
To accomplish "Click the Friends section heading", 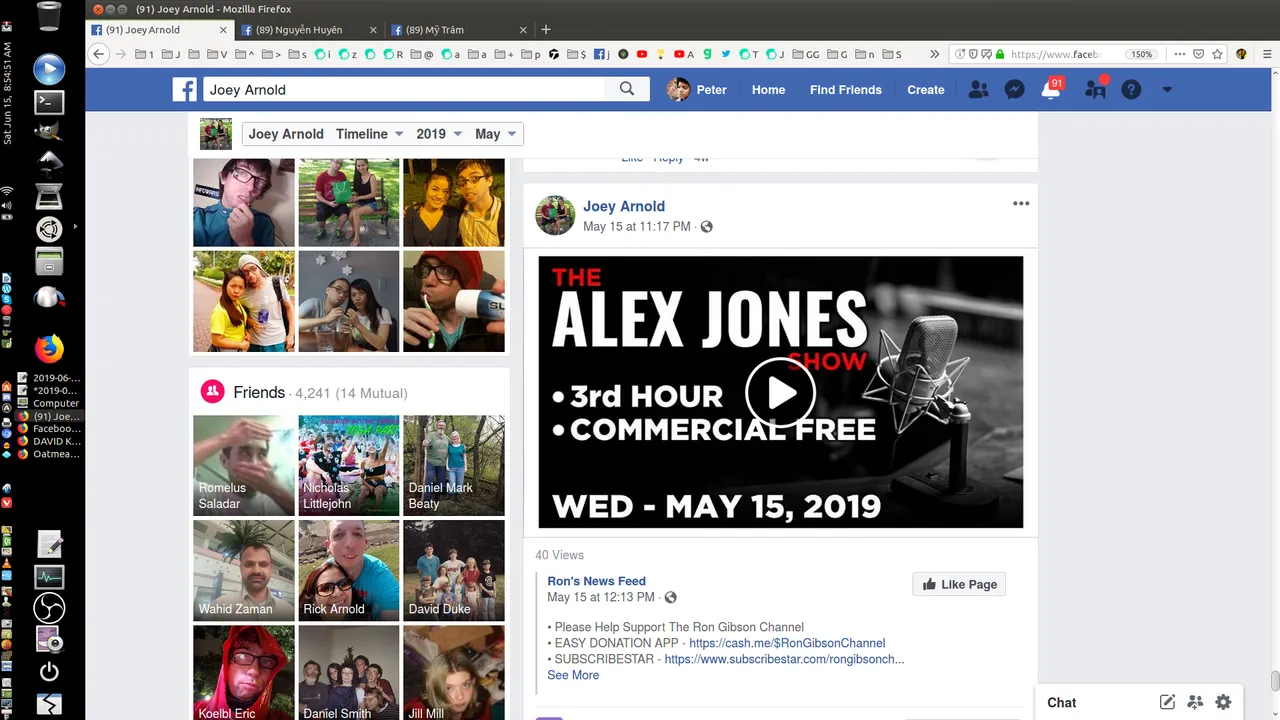I will (x=259, y=392).
